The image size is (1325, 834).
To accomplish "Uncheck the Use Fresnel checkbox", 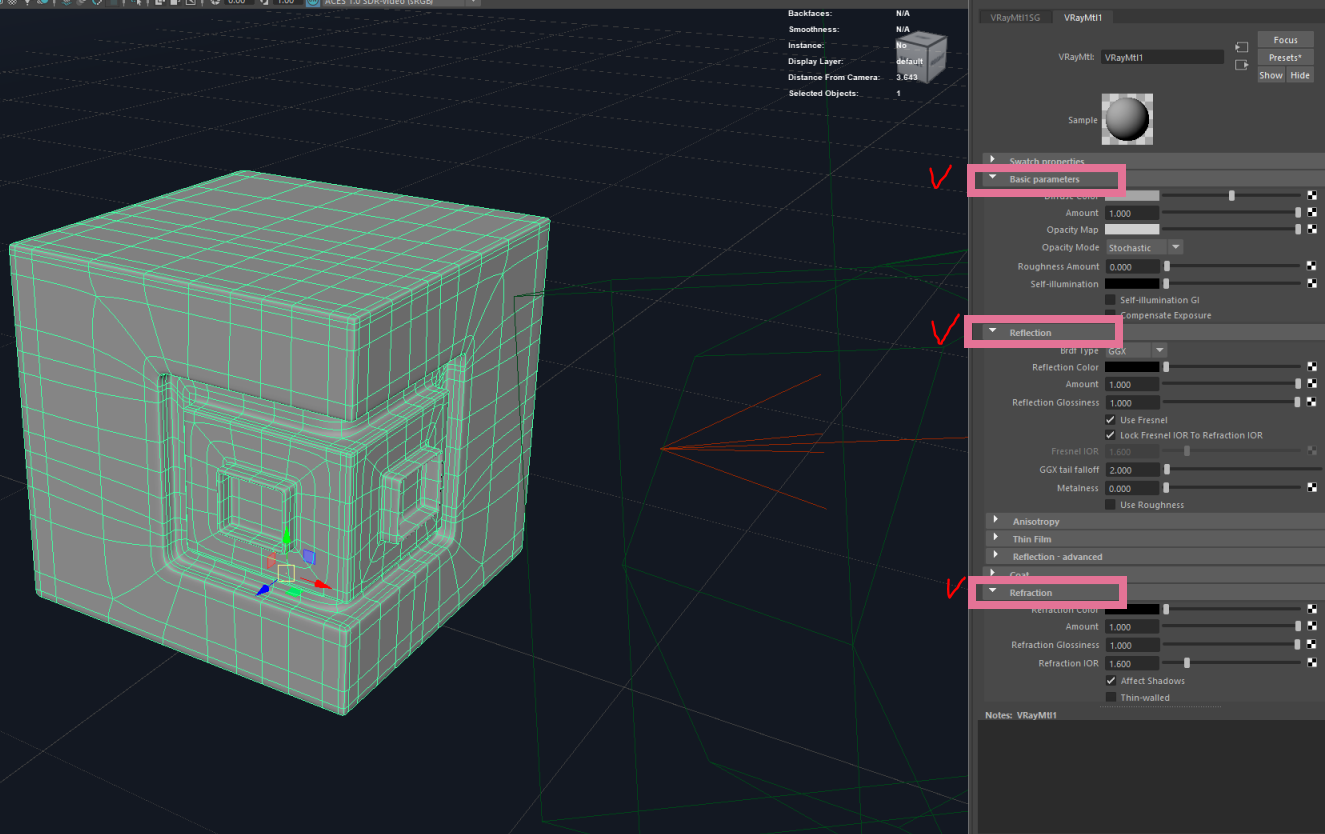I will pos(1110,420).
